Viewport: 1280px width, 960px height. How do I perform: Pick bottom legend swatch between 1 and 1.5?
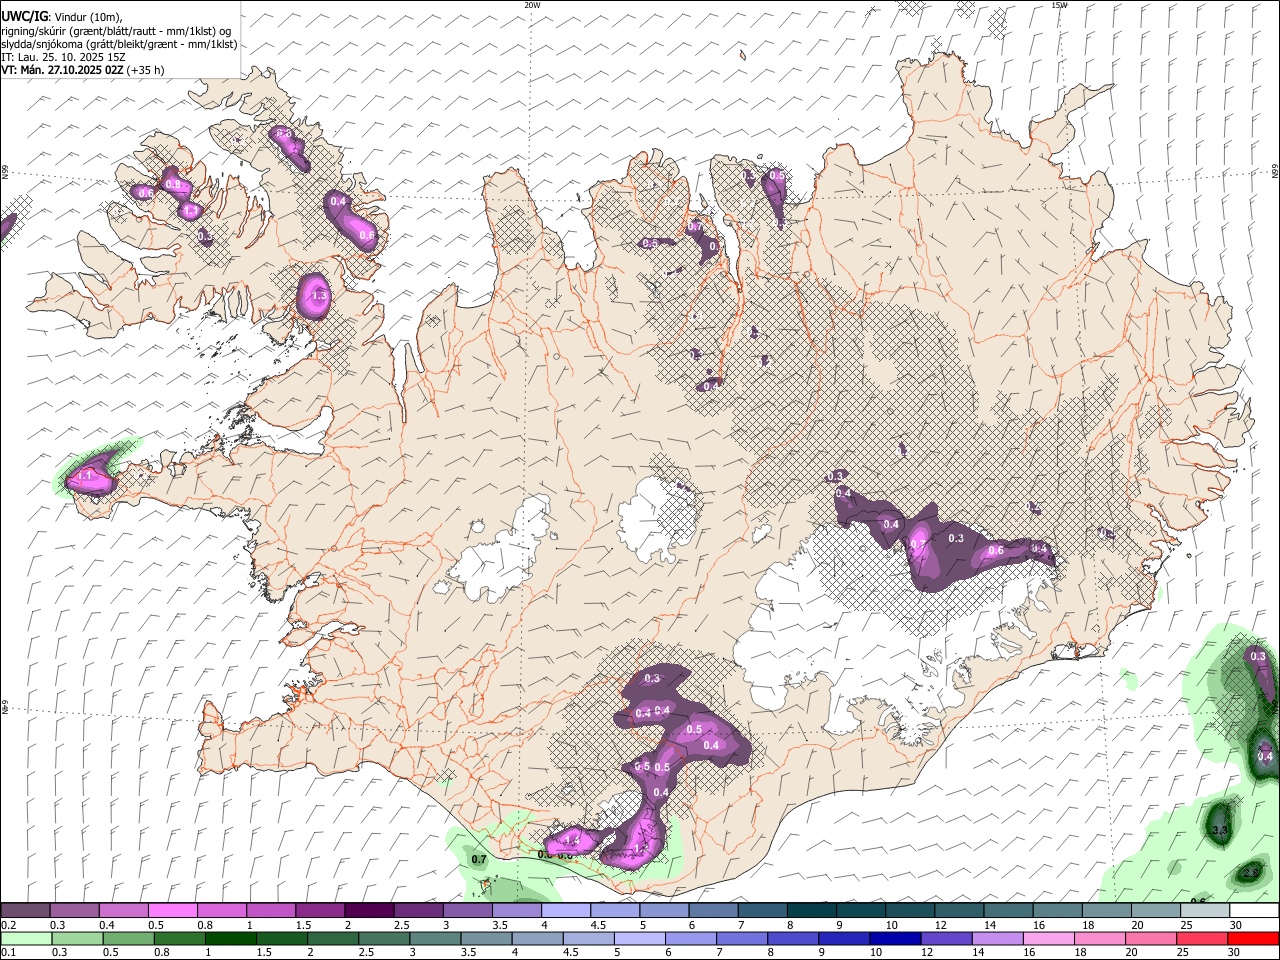(x=231, y=939)
